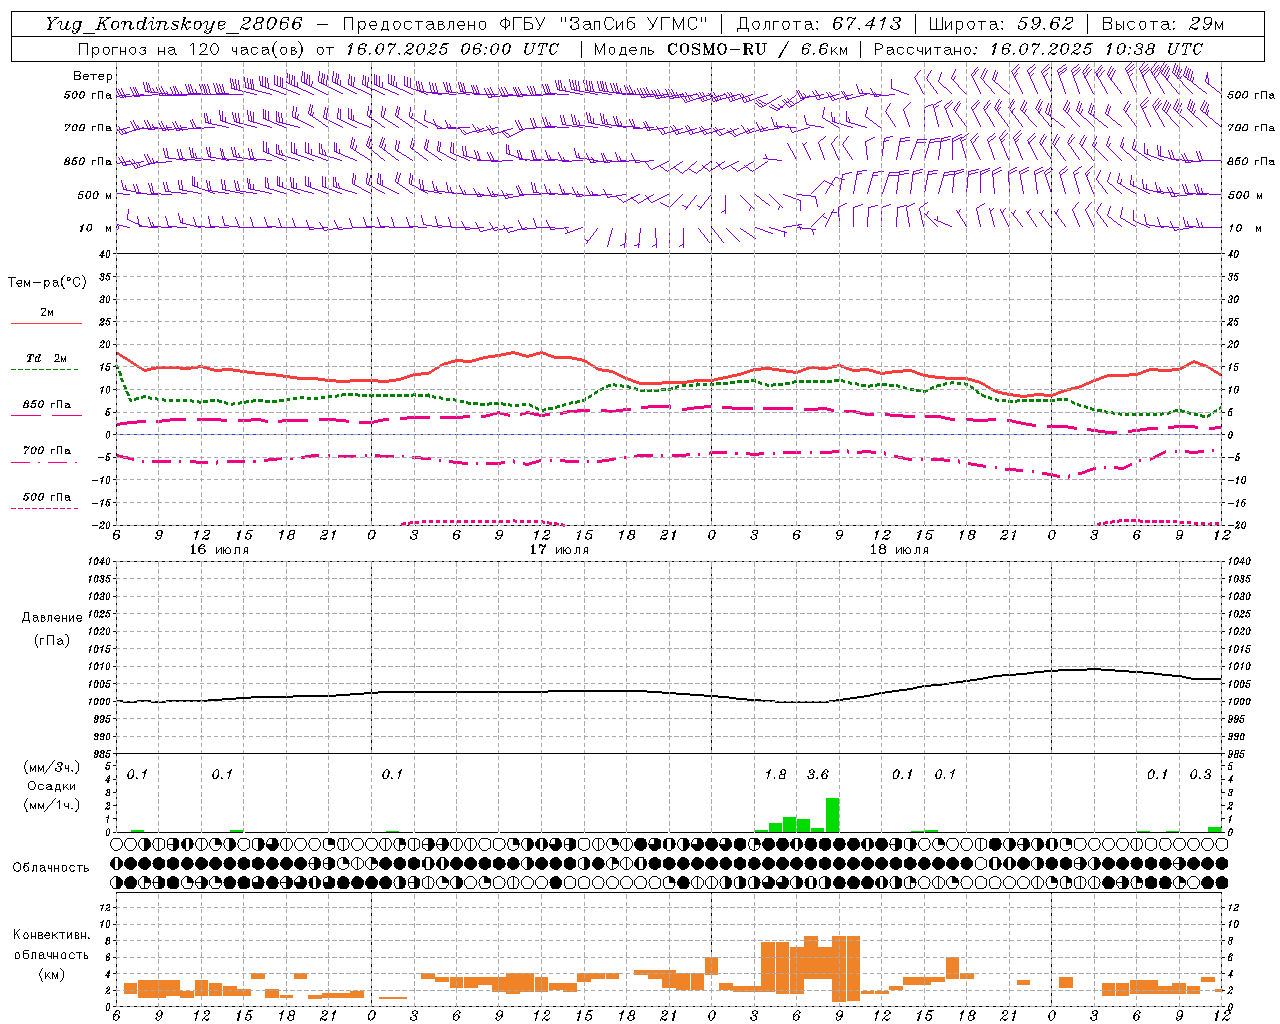Click the Облачность cloudiness label
Viewport: 1280px width, 1024px height.
(x=51, y=868)
